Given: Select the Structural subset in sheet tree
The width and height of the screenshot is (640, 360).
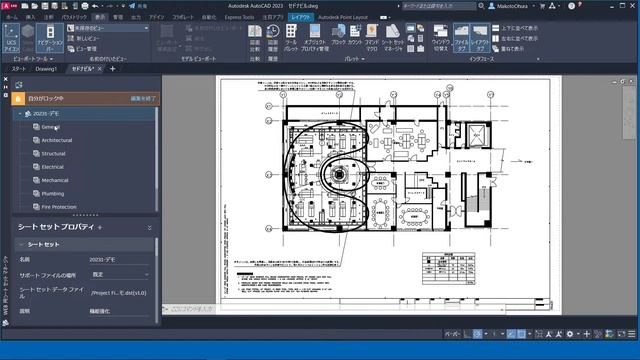Looking at the screenshot, I should (53, 154).
